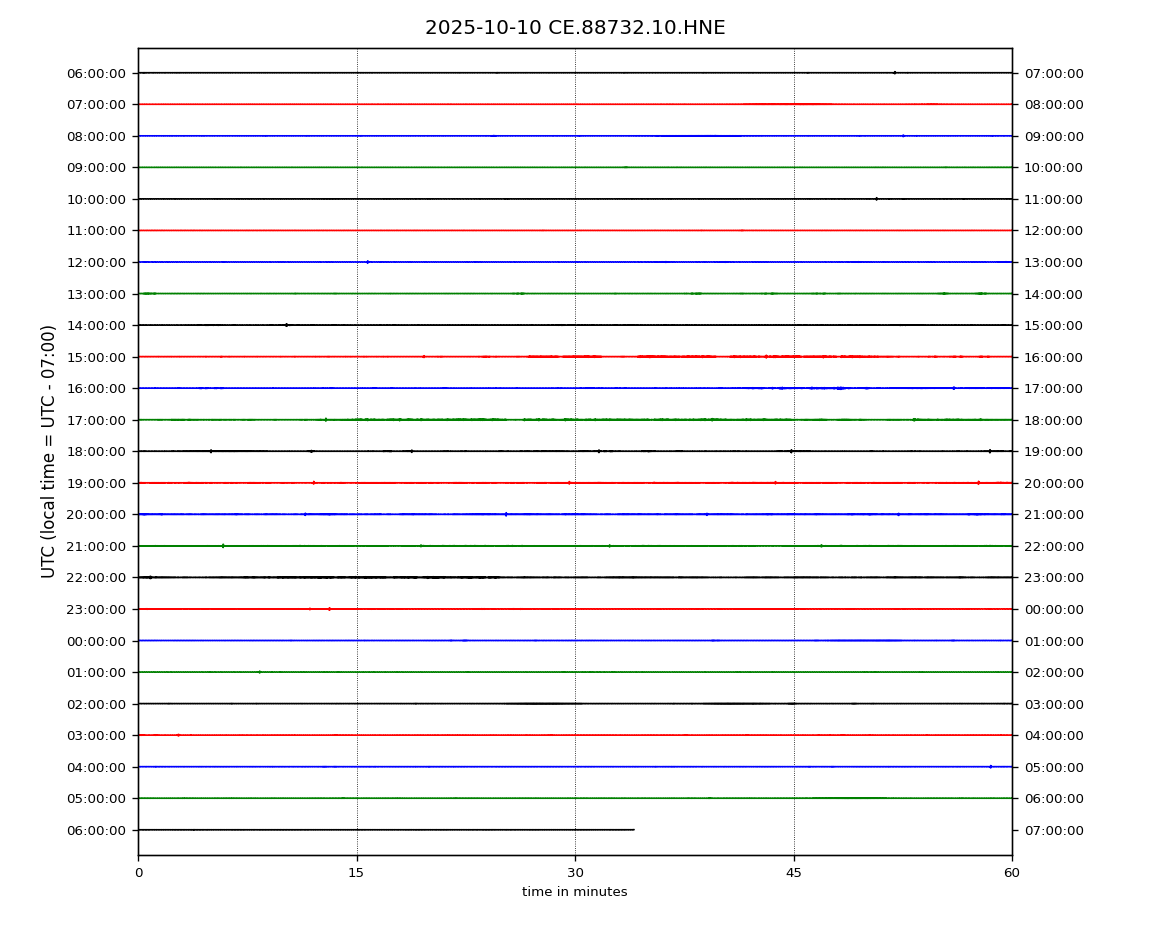Click the right-side "12:00:00" time label
This screenshot has width=1150, height=950.
coord(1053,231)
